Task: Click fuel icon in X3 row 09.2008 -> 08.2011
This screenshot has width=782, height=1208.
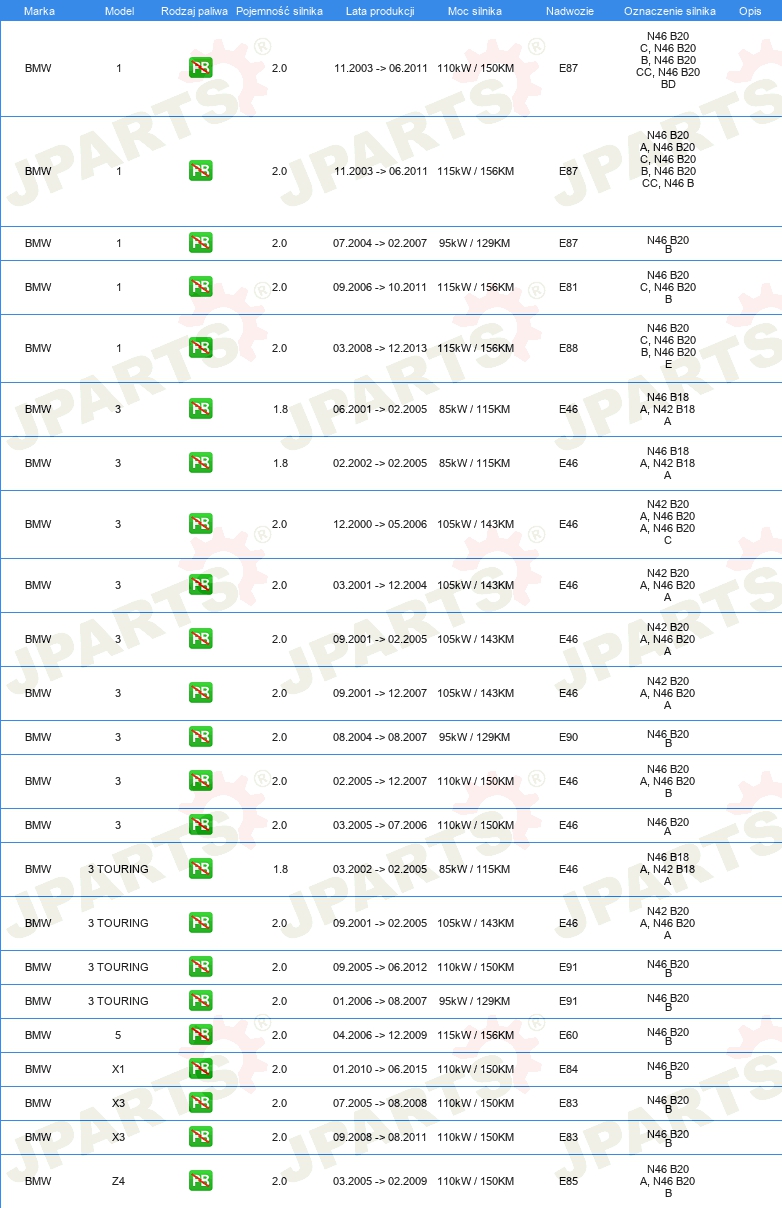Action: [x=200, y=1137]
